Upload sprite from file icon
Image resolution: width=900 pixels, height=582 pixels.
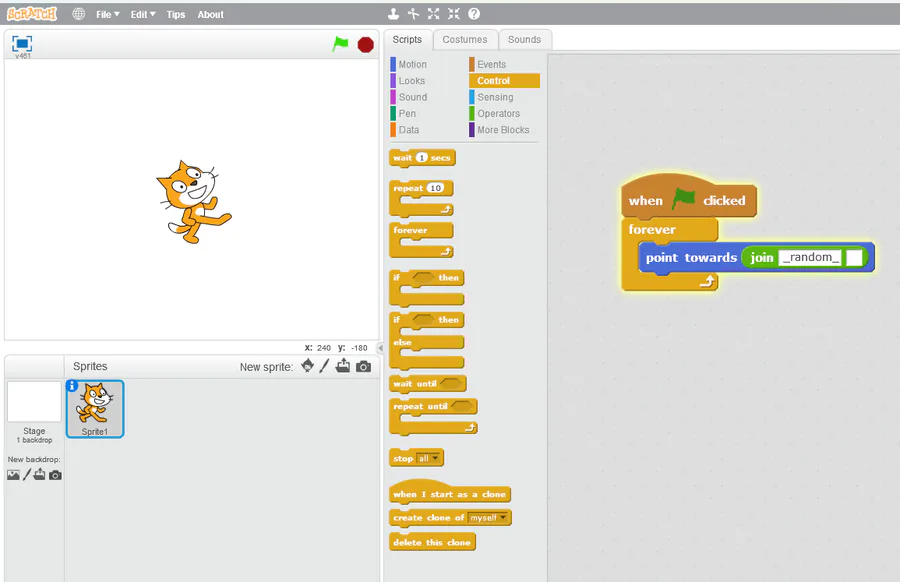(343, 366)
